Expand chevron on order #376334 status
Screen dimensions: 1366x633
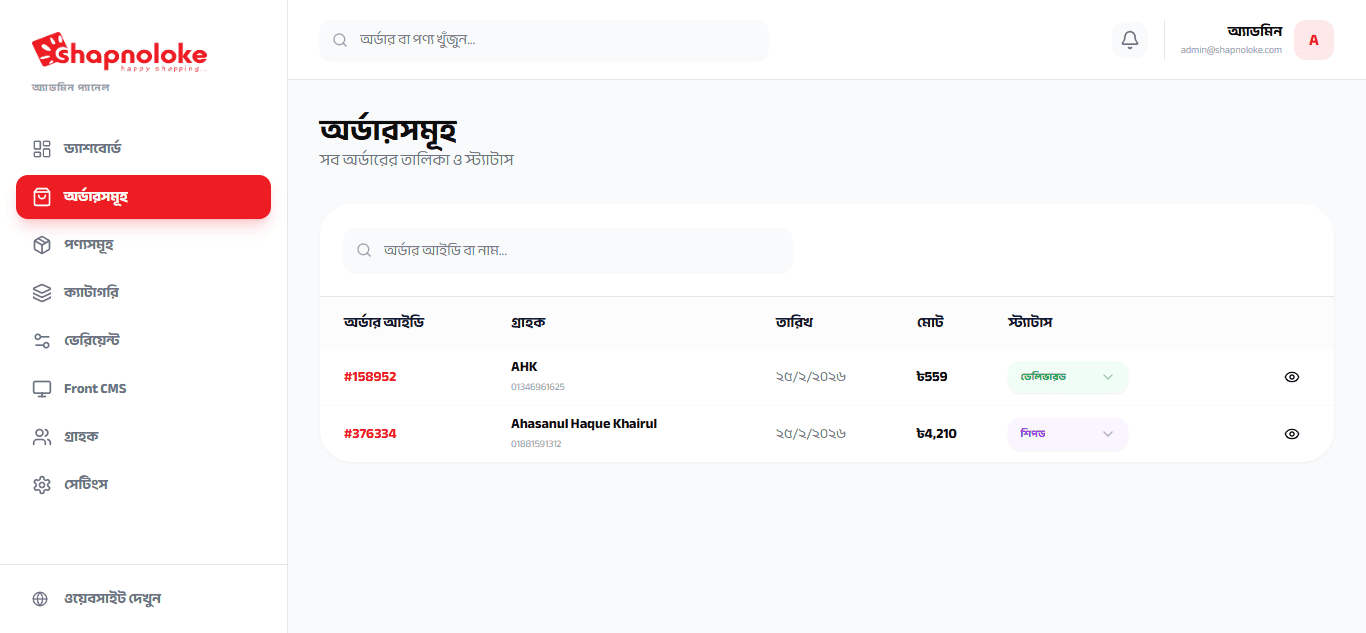(x=1107, y=434)
